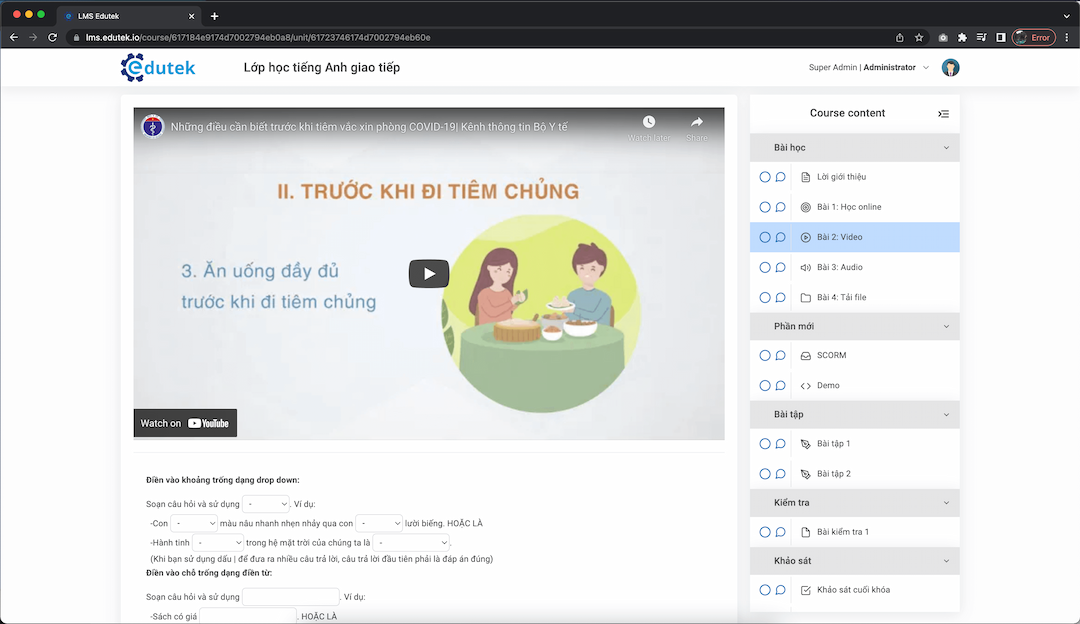Open the dropdown after '-Con' in the quiz
The width and height of the screenshot is (1080, 624).
pos(194,523)
